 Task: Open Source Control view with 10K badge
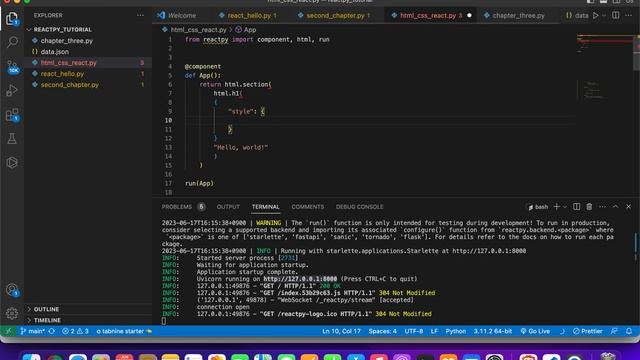coord(12,67)
